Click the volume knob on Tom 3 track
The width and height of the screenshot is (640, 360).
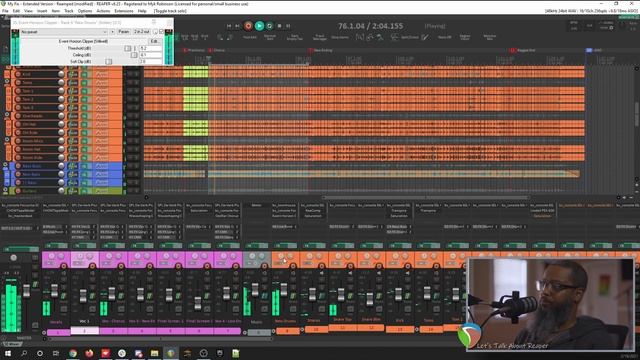[x=61, y=108]
